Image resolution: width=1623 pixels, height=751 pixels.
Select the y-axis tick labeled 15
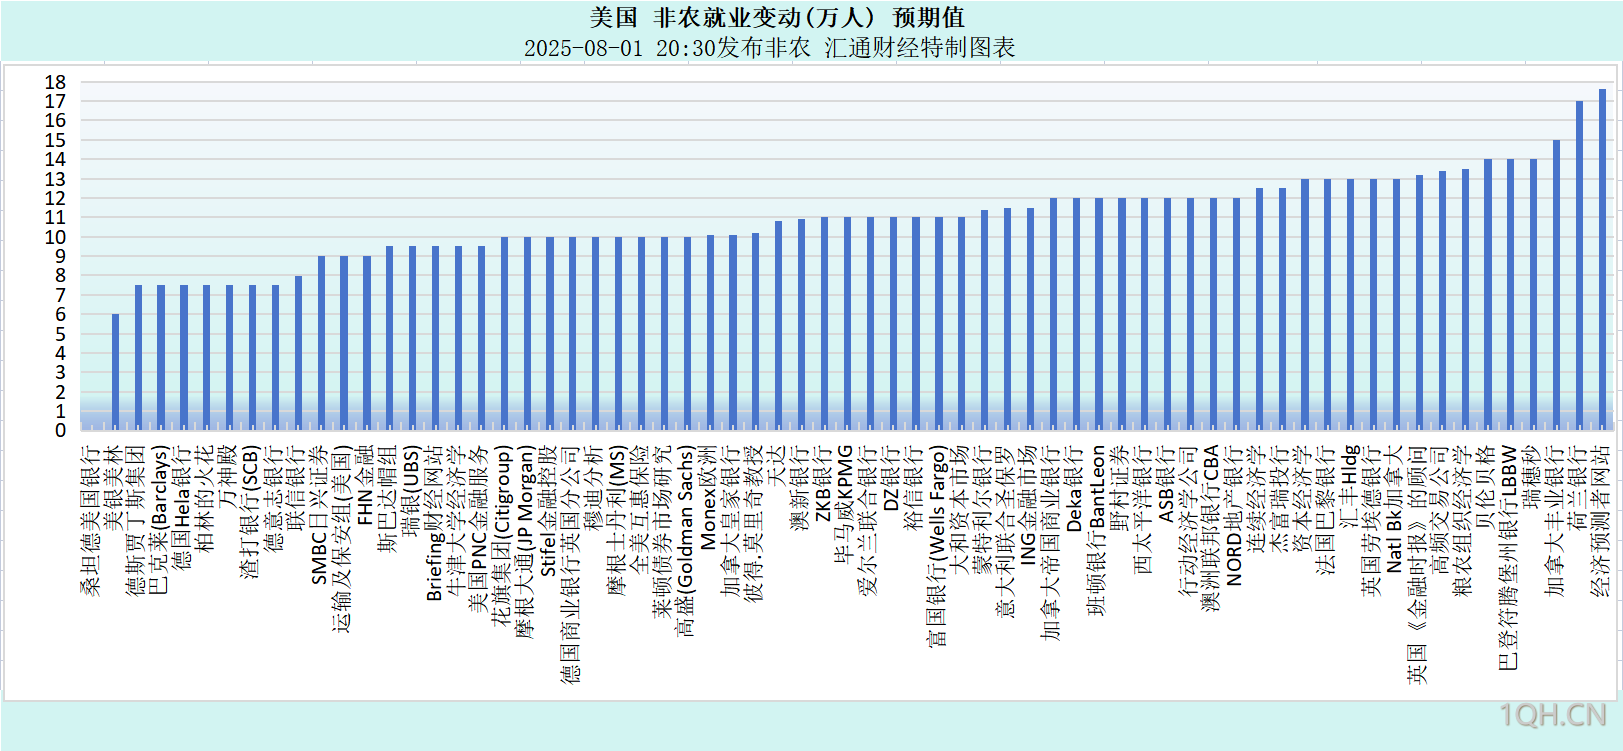point(55,140)
